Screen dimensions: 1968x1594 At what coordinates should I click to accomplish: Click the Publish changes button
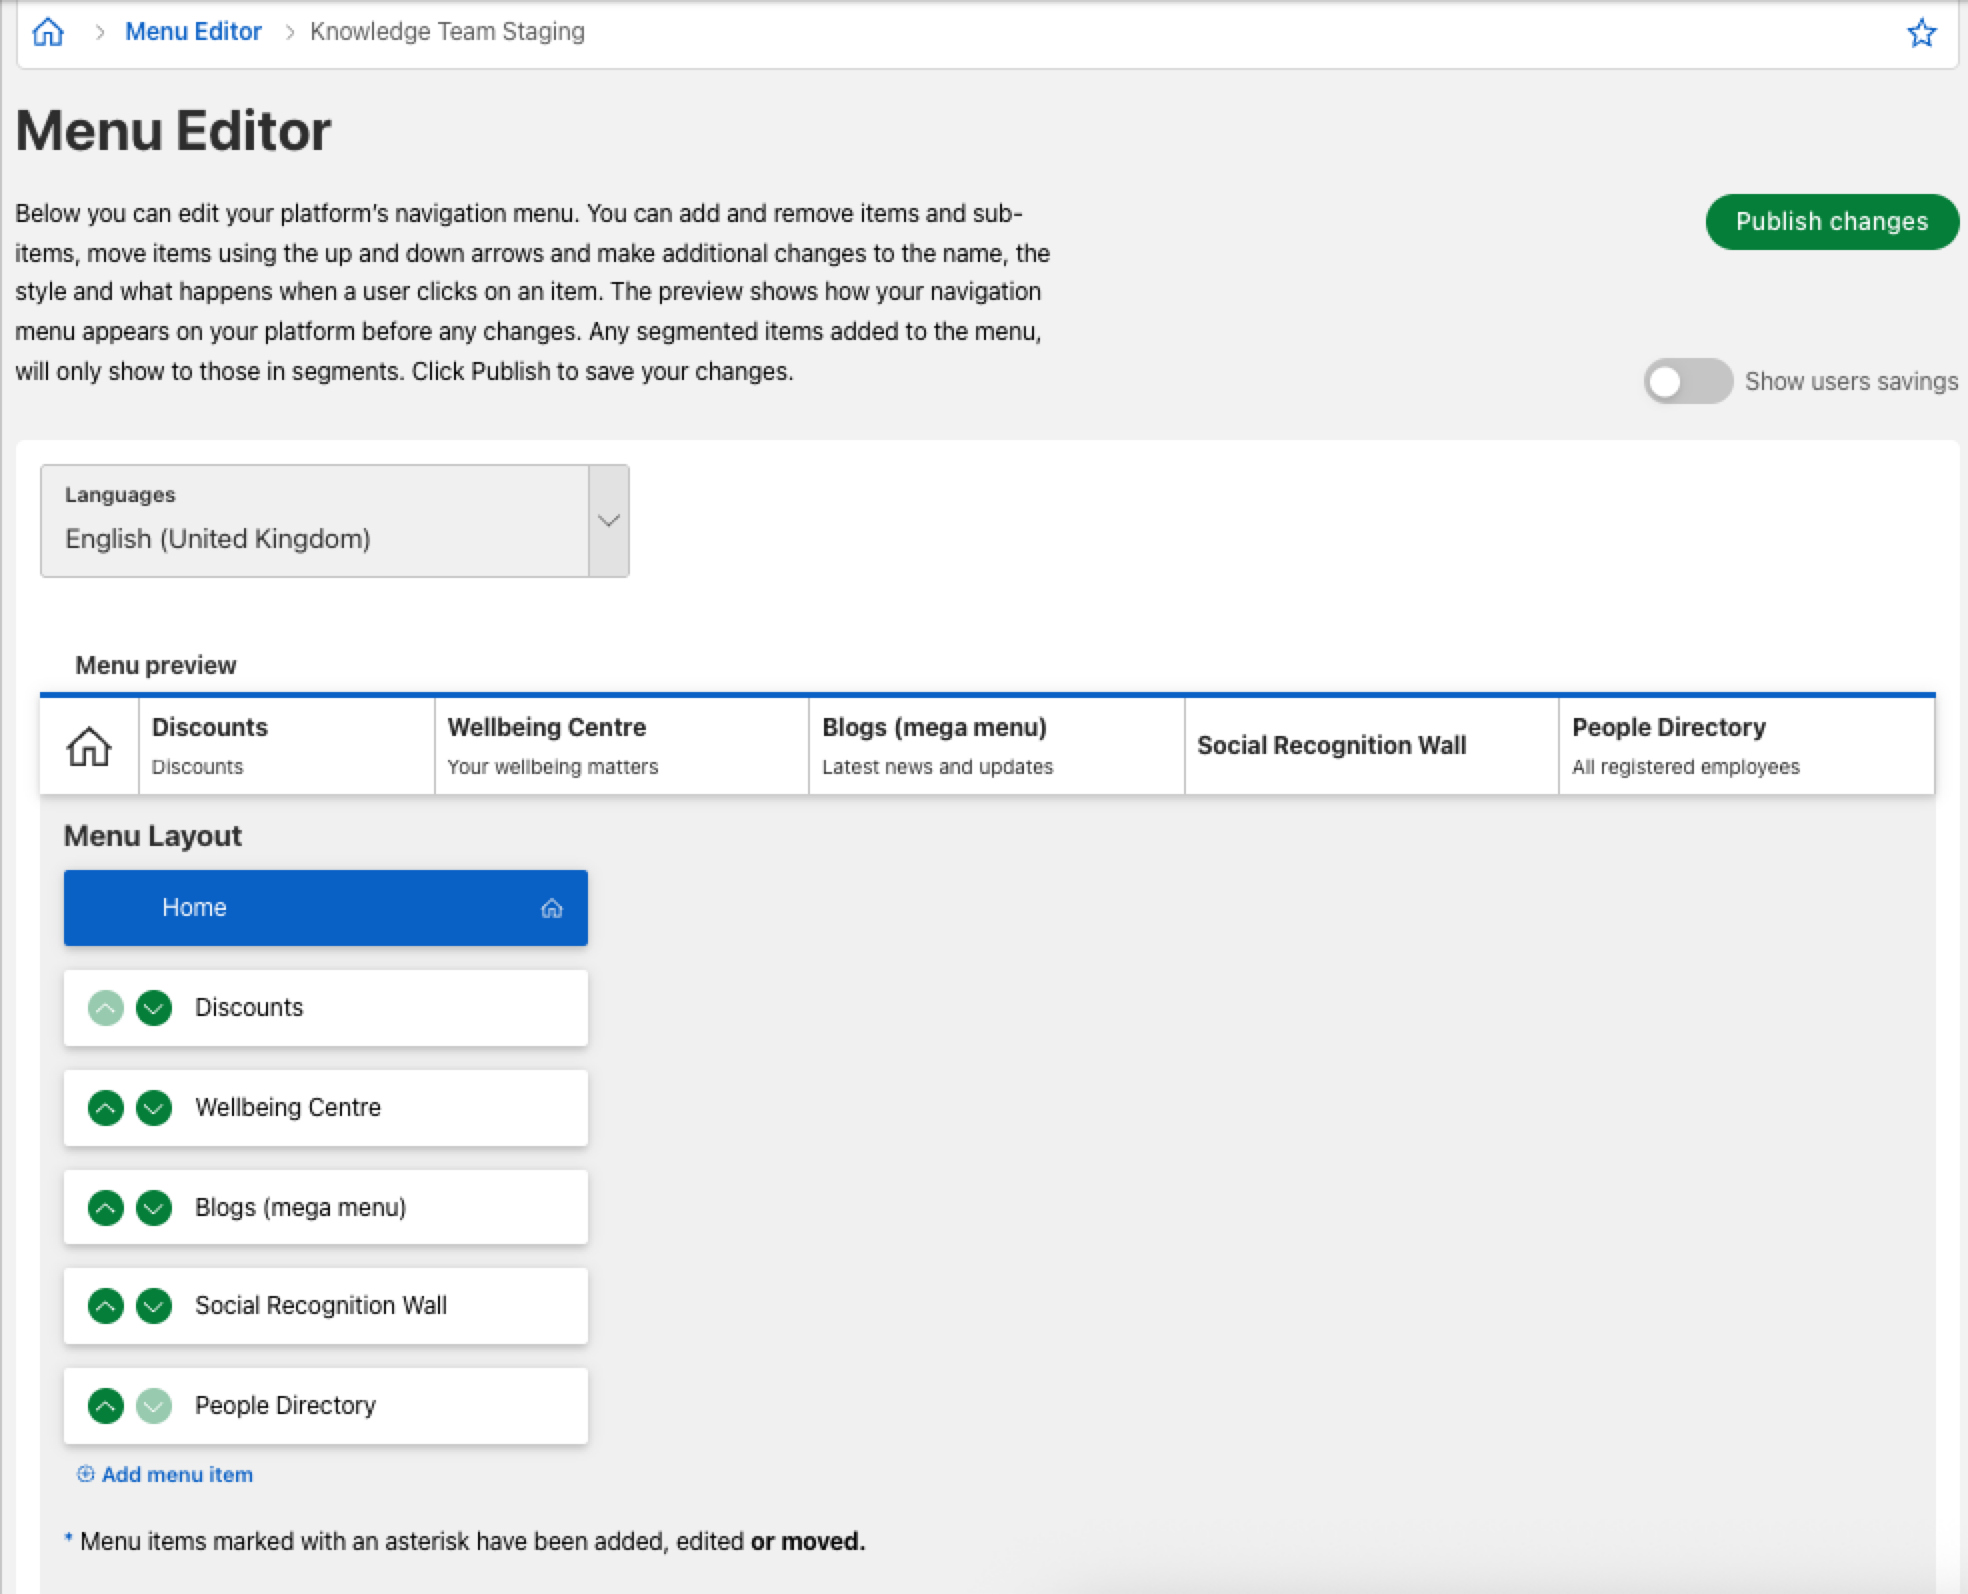point(1832,221)
